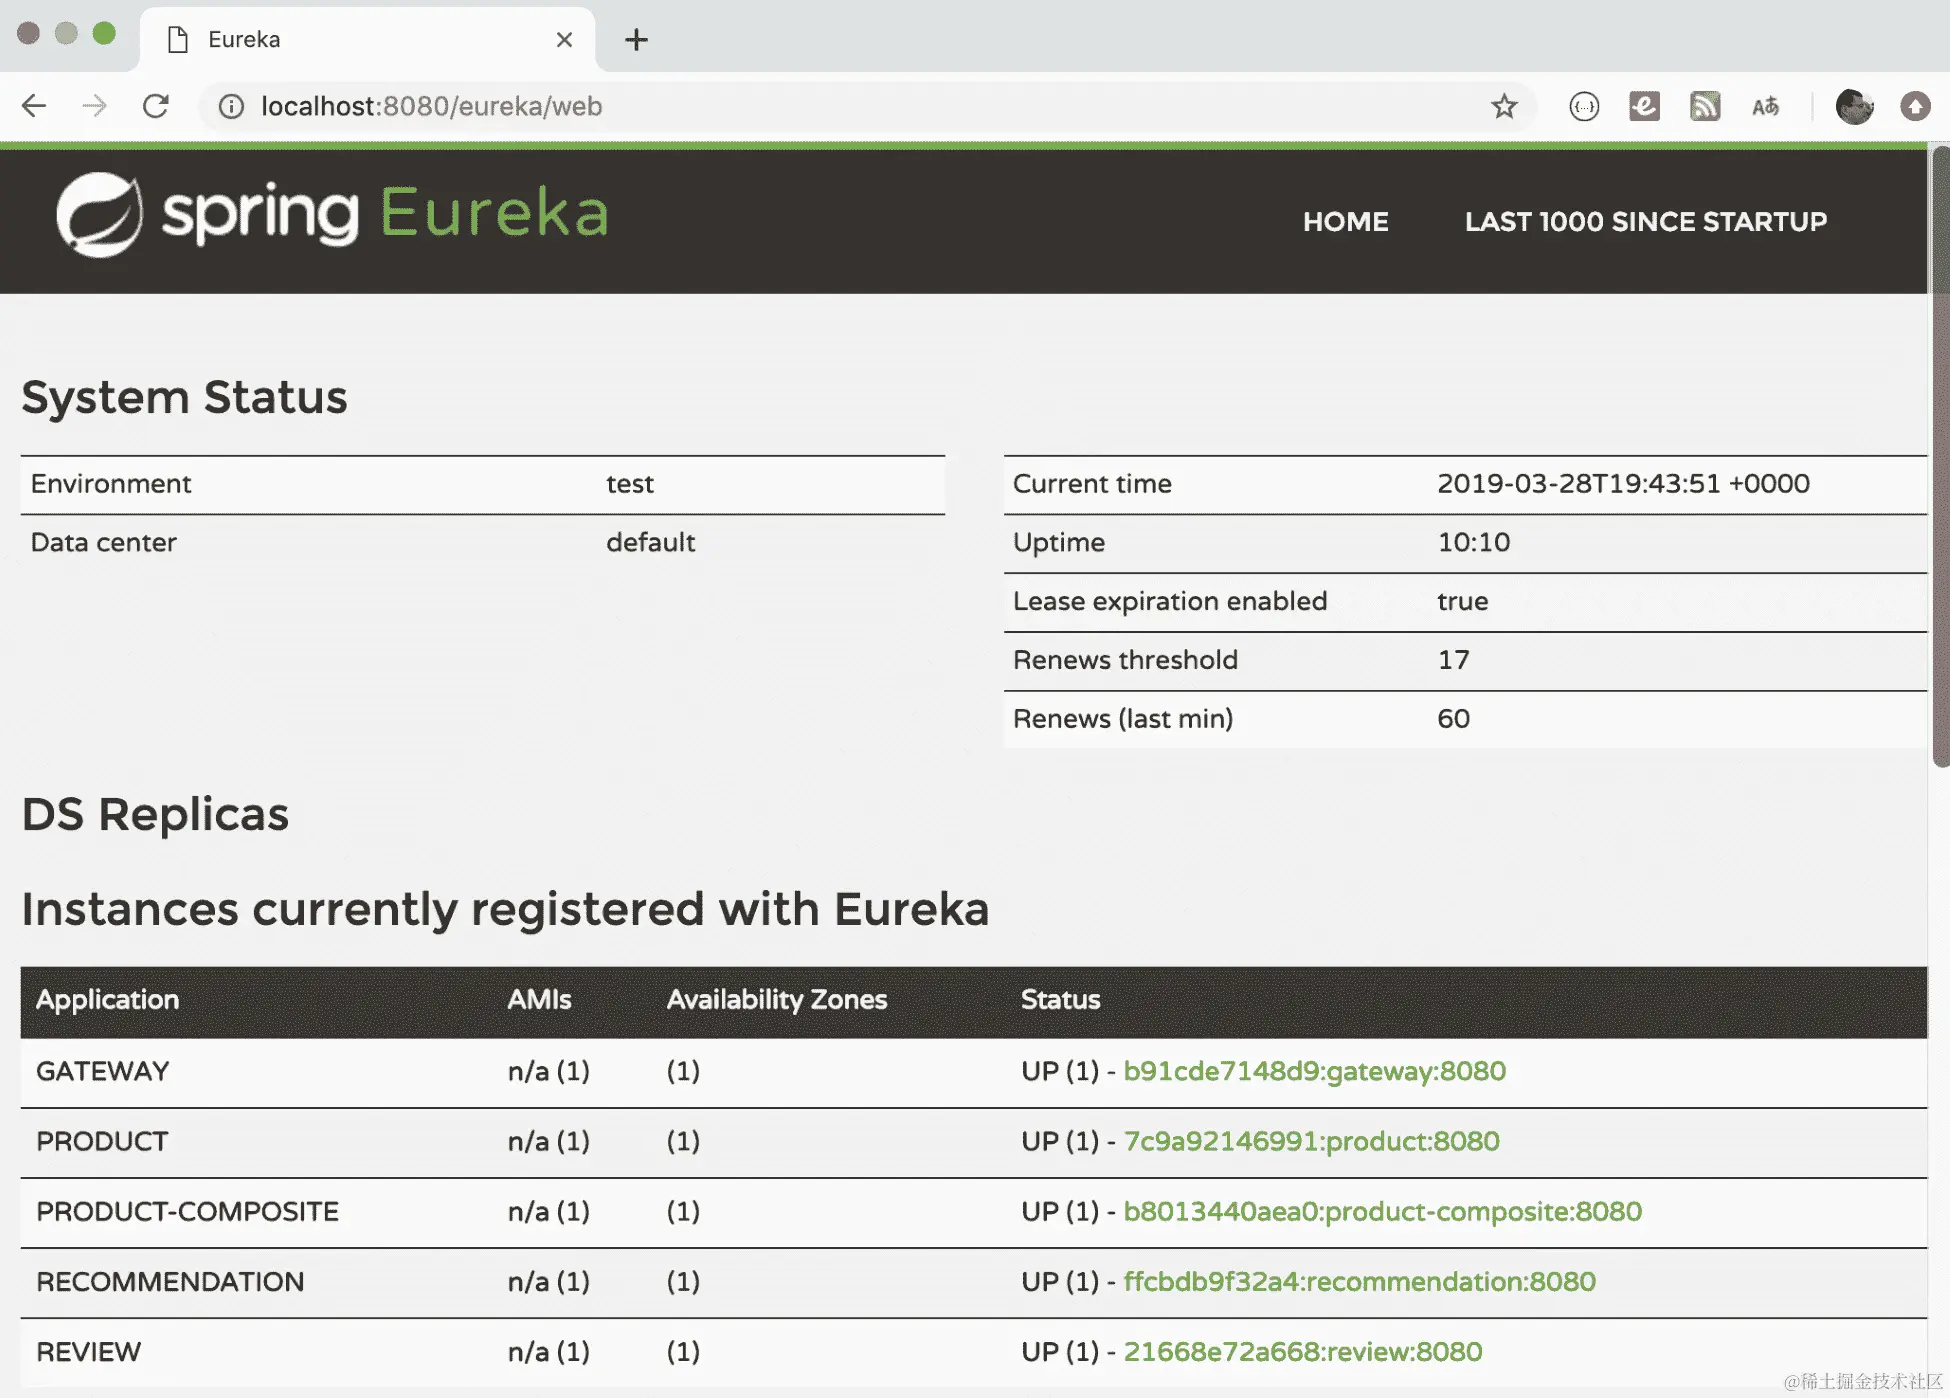Screen dimensions: 1950x1398
Task: Open the user profile avatar
Action: (1855, 106)
